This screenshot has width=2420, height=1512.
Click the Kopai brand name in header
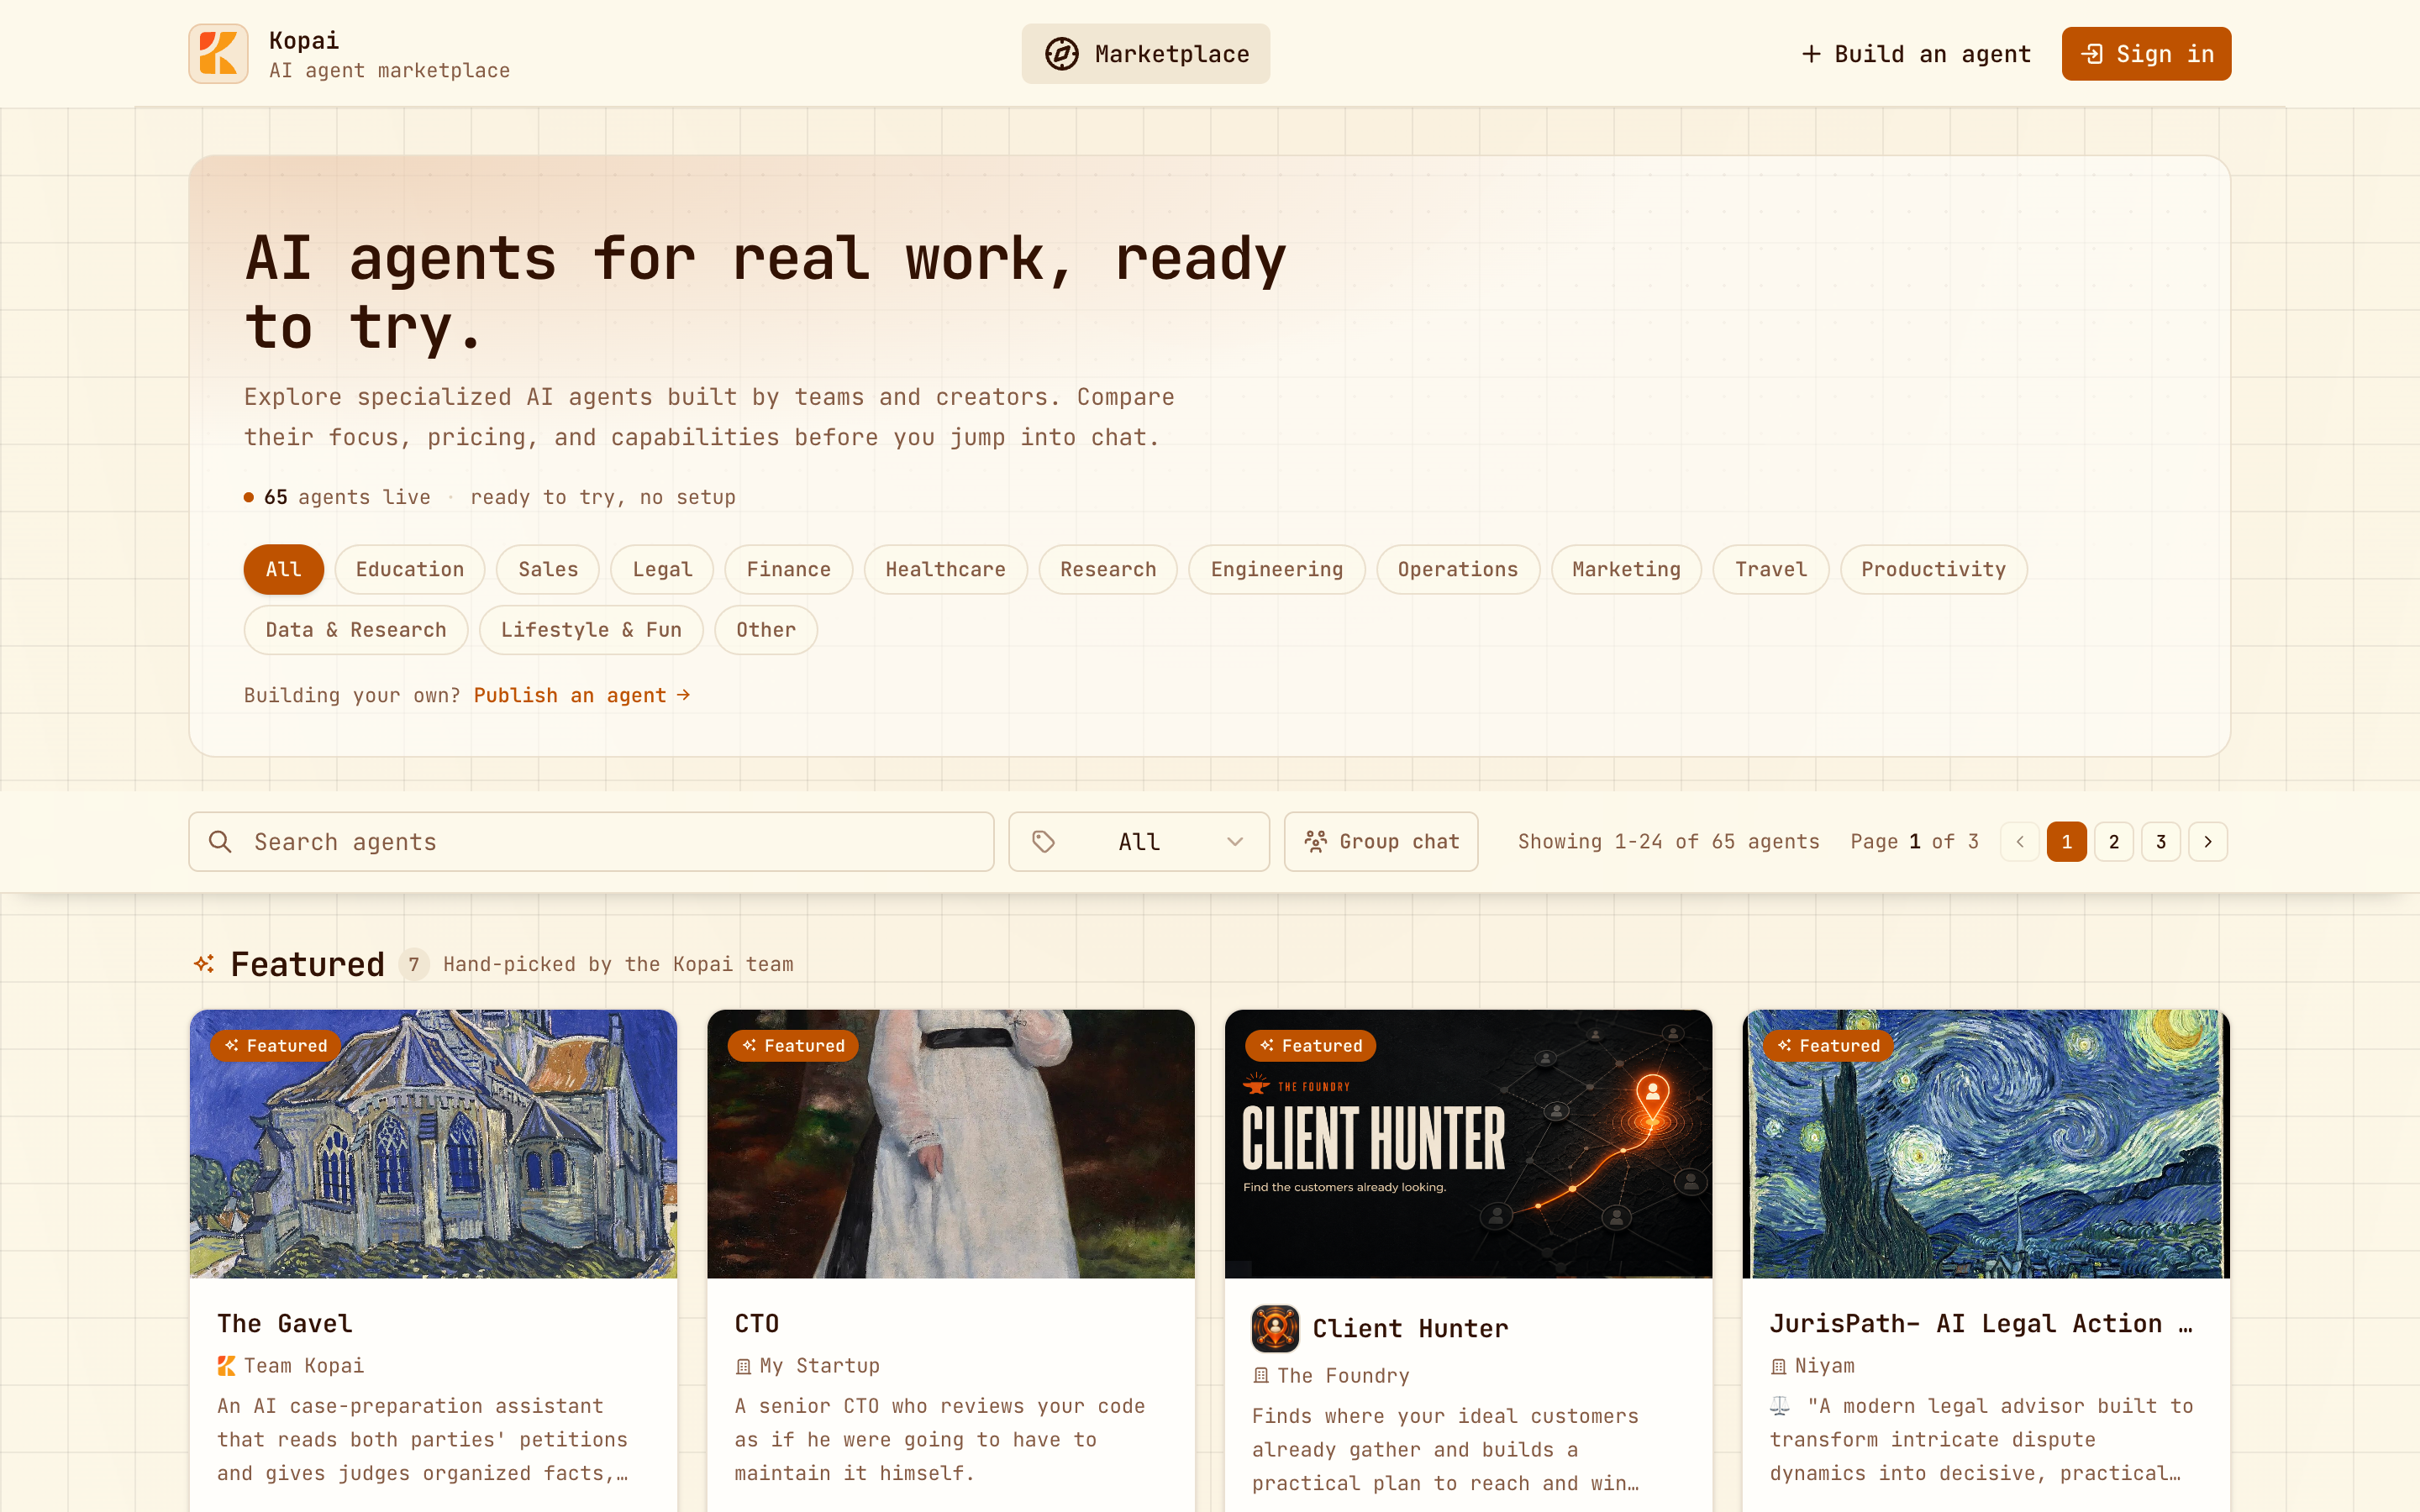click(304, 41)
